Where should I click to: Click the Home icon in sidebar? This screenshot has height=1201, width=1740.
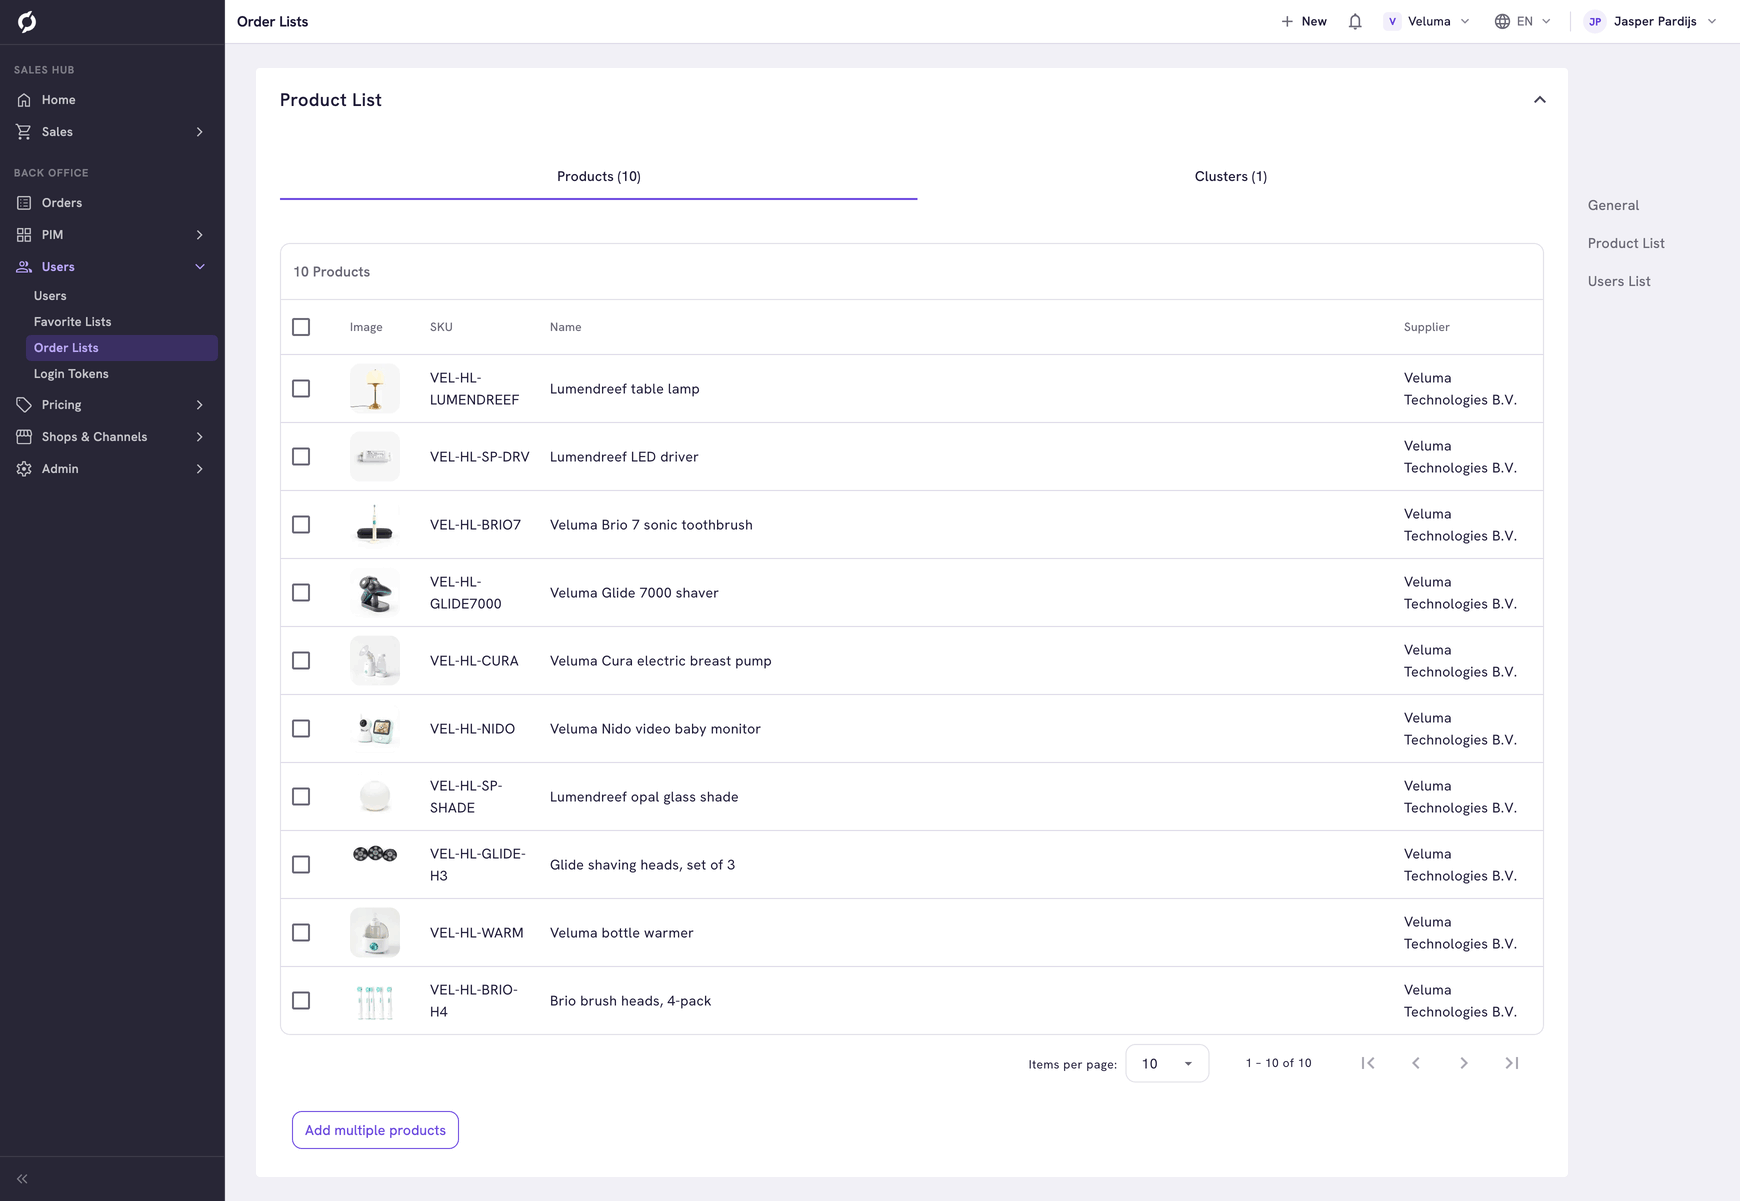click(x=24, y=100)
